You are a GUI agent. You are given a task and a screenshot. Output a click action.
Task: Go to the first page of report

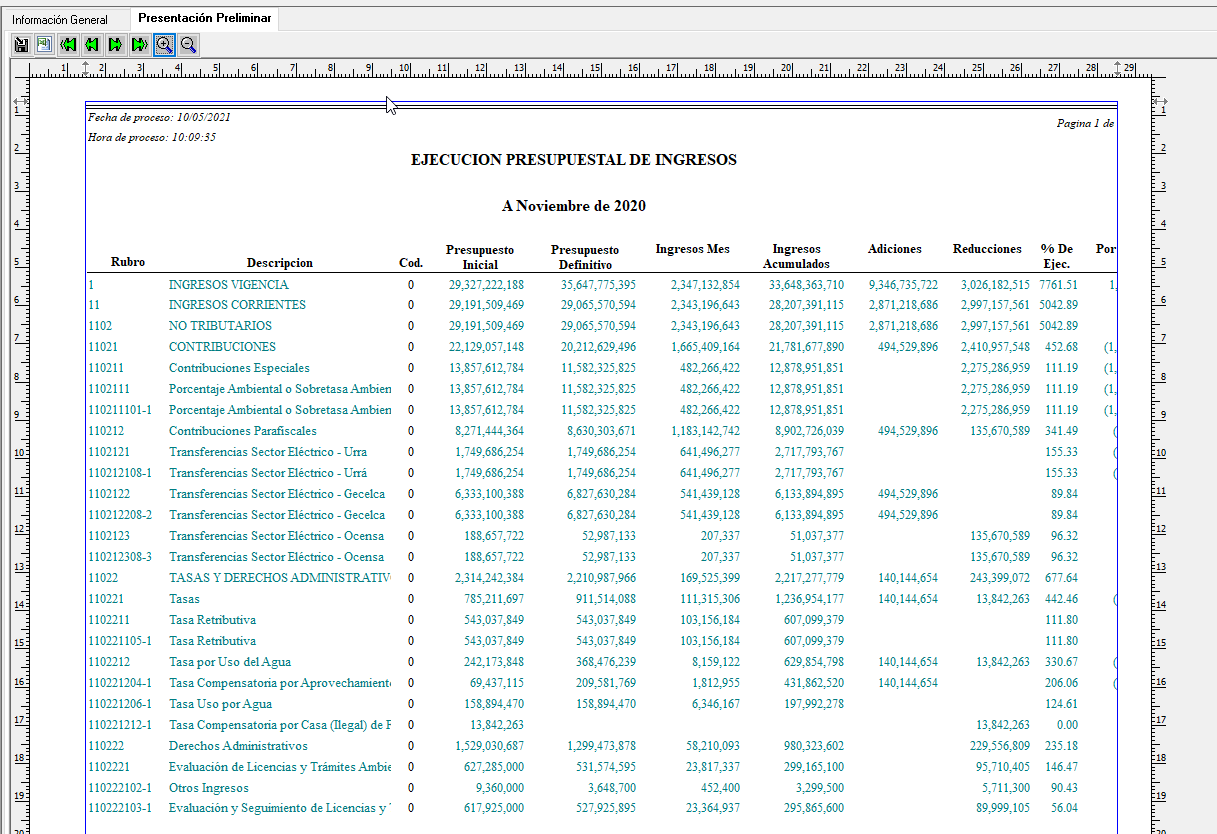pos(68,44)
